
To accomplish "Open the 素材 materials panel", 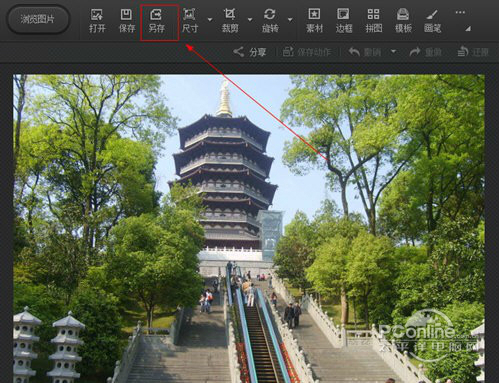I will point(314,21).
